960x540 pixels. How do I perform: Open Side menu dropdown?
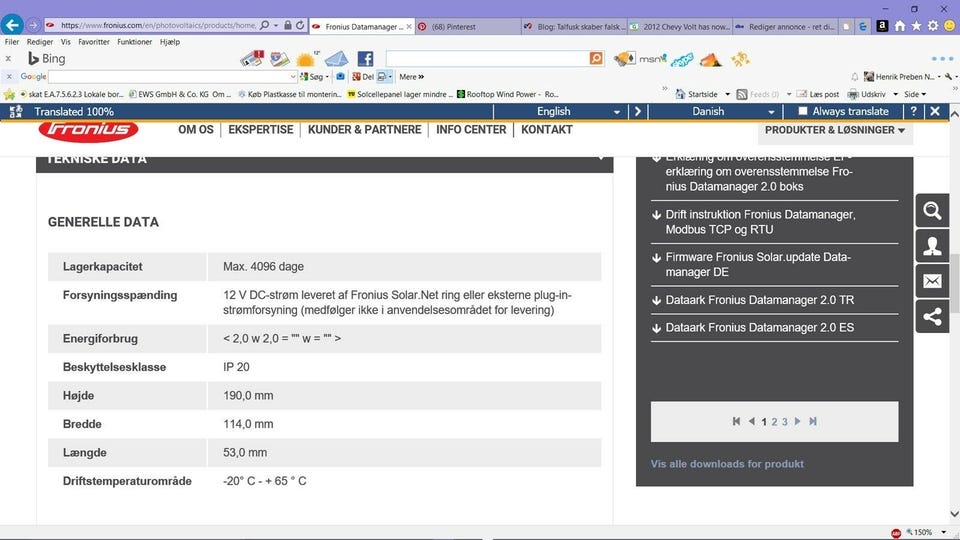point(915,94)
